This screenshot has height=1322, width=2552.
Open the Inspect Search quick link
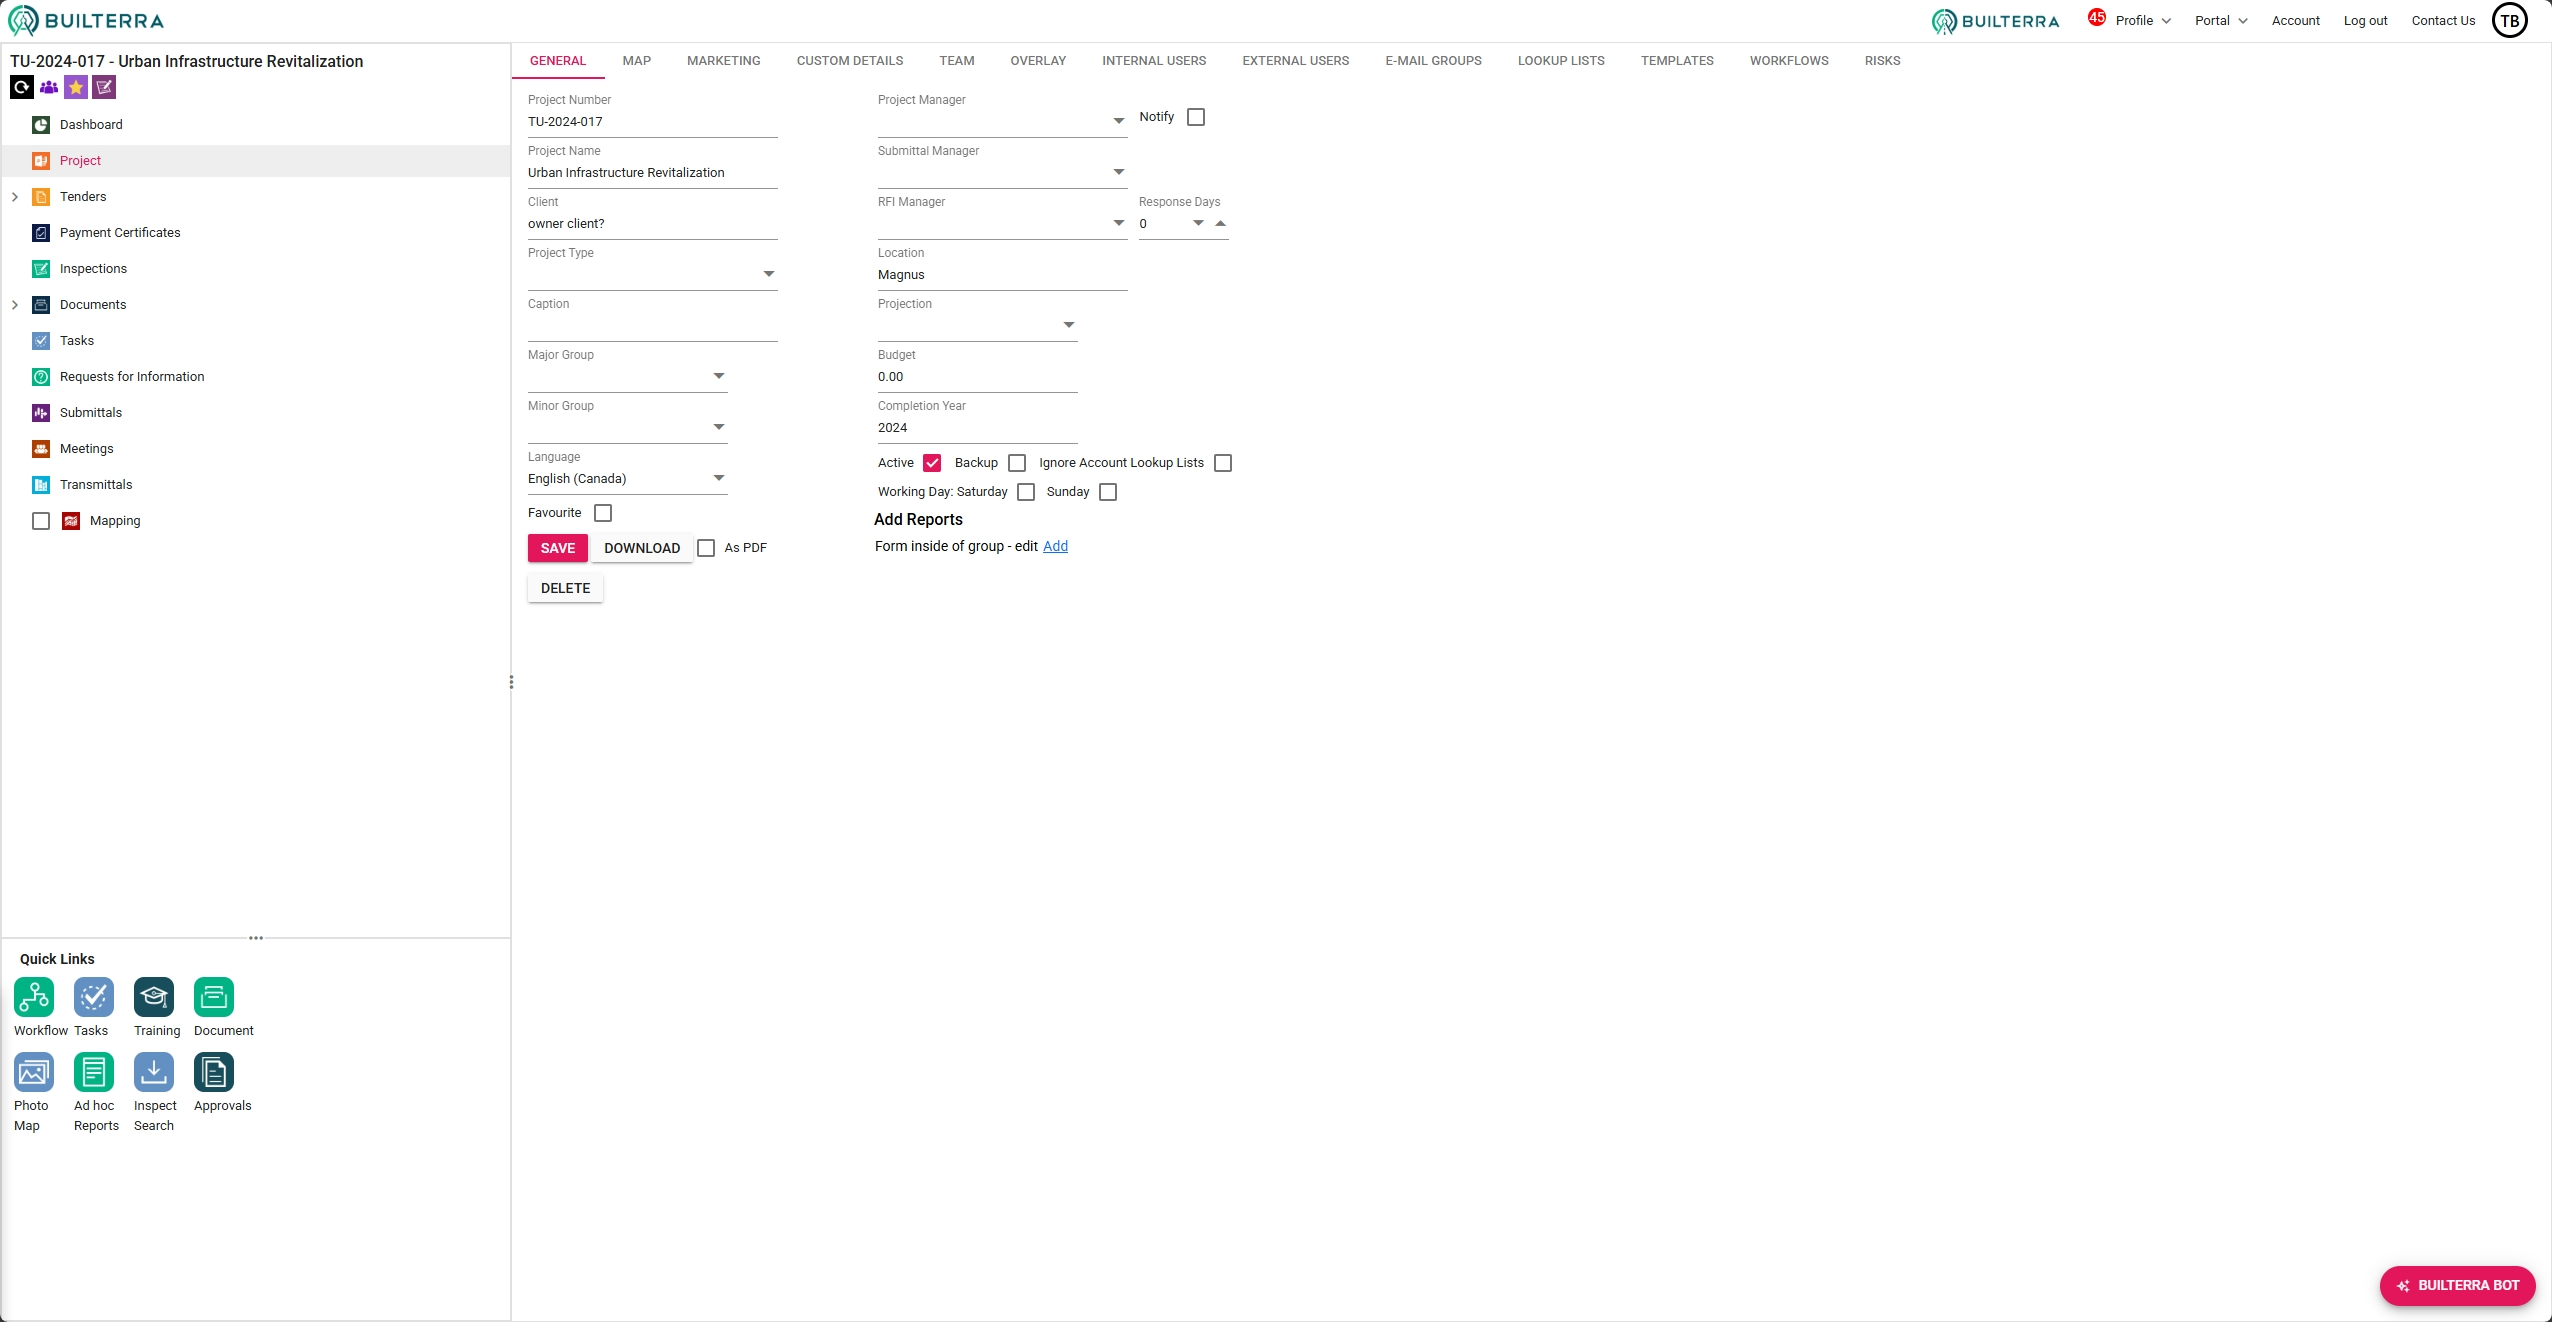154,1072
